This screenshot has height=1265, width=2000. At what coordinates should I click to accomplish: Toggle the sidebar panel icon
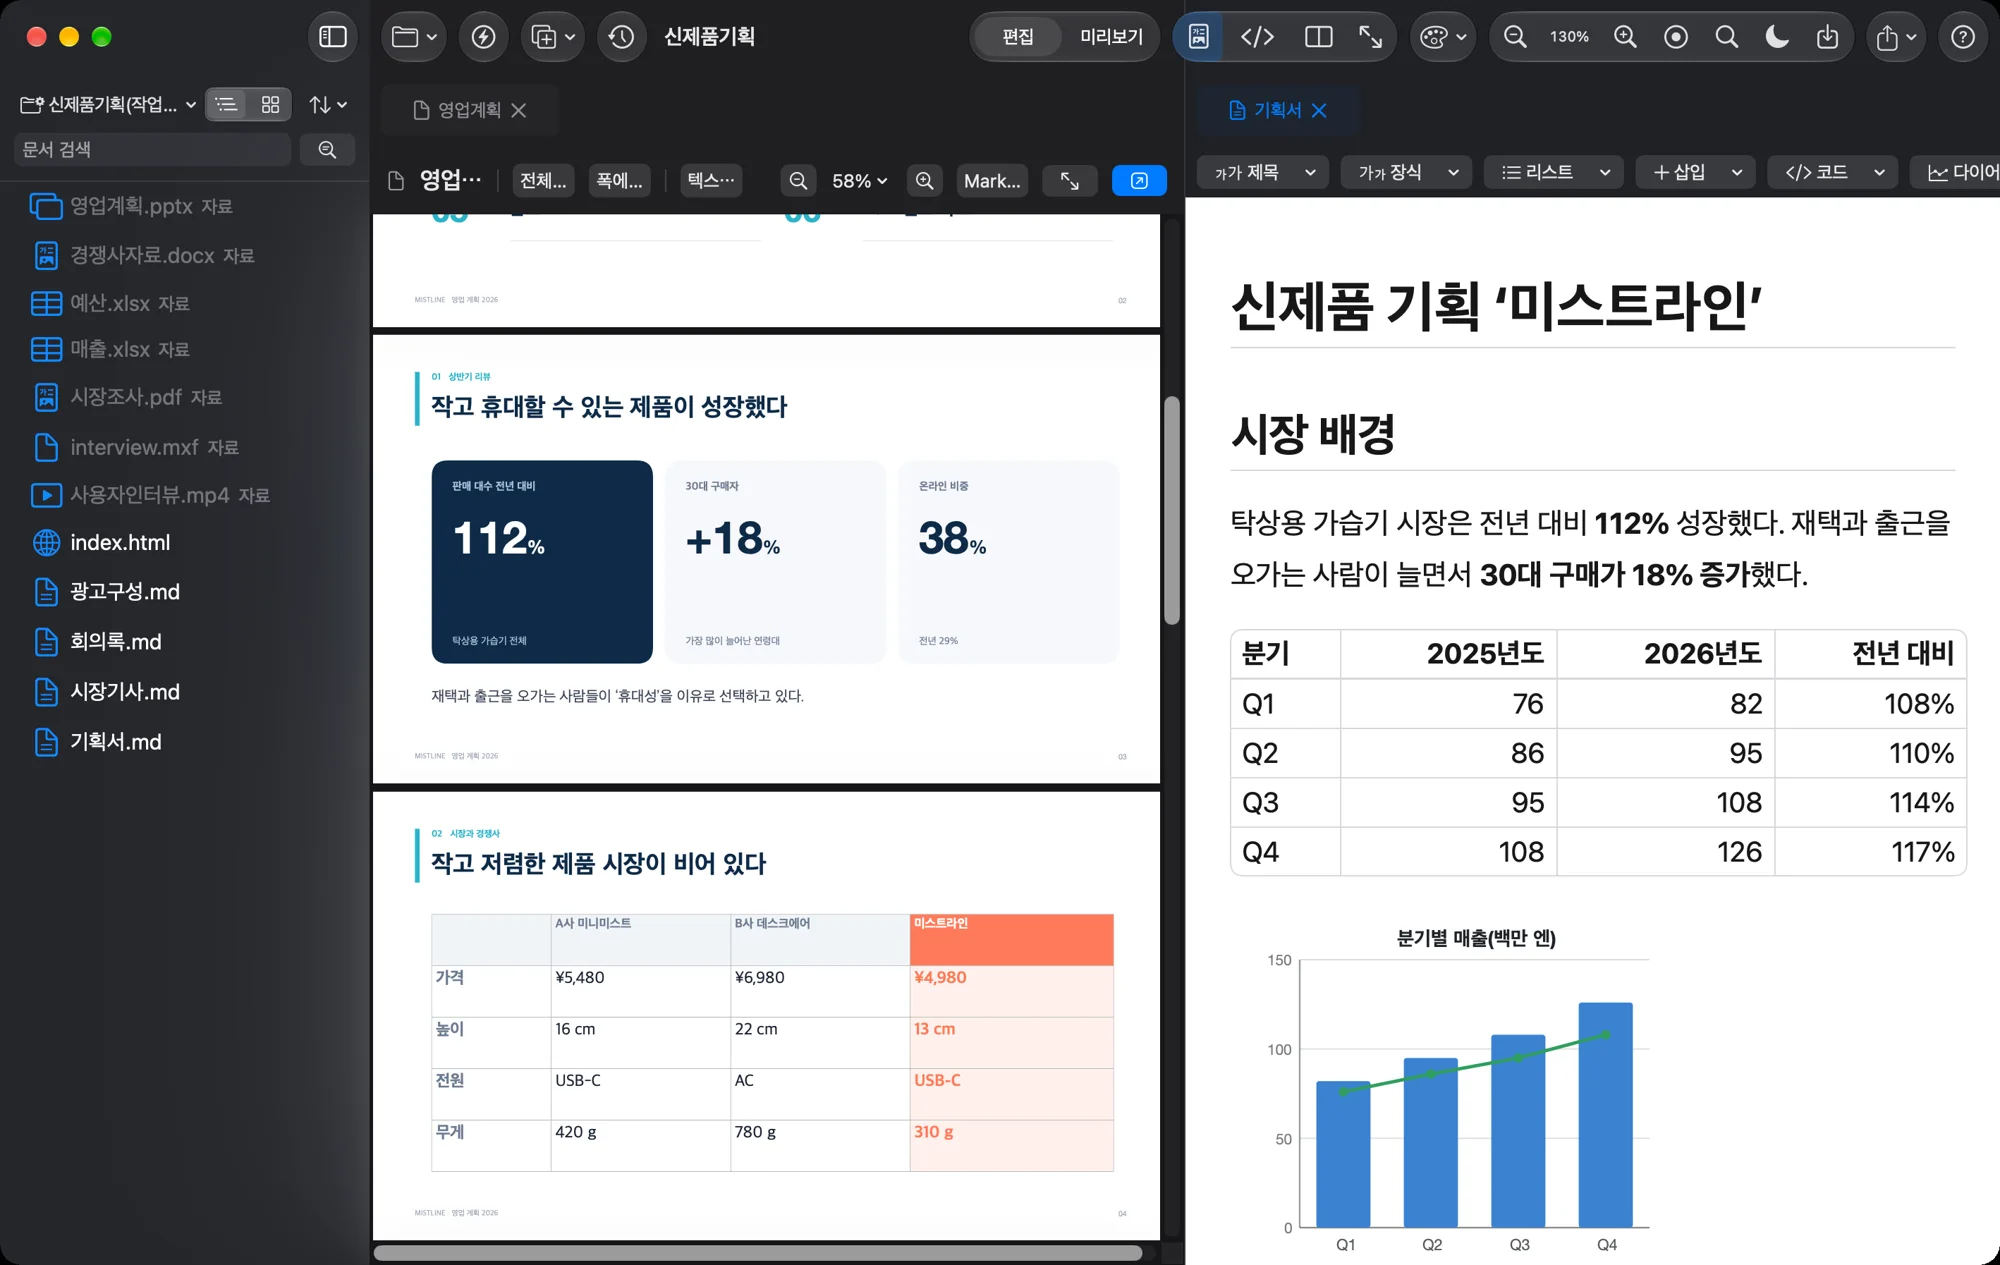333,37
